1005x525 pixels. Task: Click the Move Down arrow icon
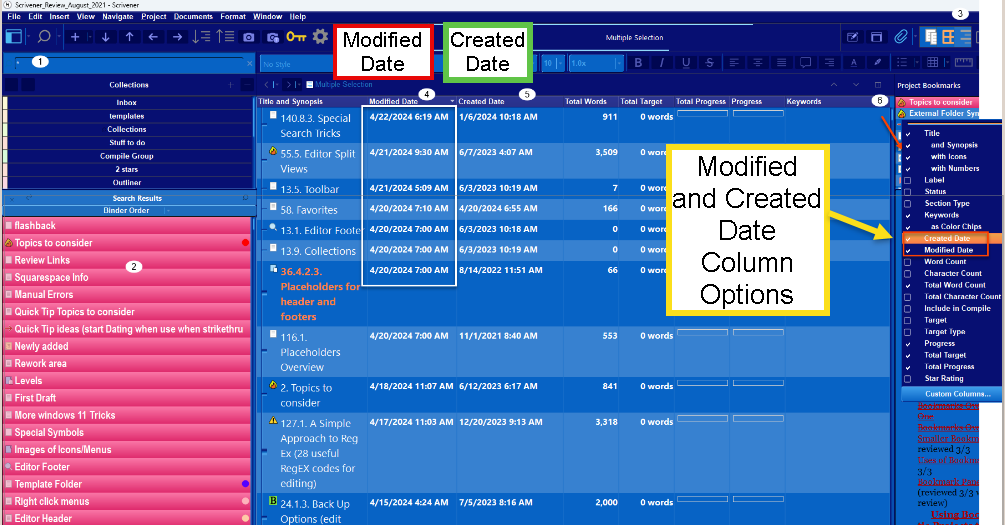tap(106, 37)
